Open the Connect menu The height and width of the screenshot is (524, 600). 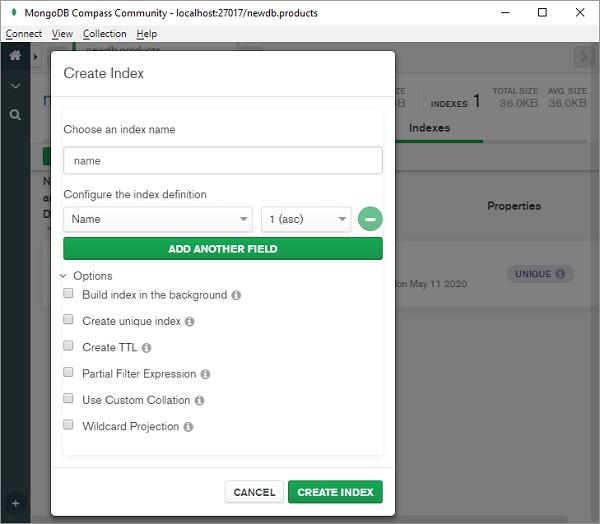pyautogui.click(x=24, y=34)
